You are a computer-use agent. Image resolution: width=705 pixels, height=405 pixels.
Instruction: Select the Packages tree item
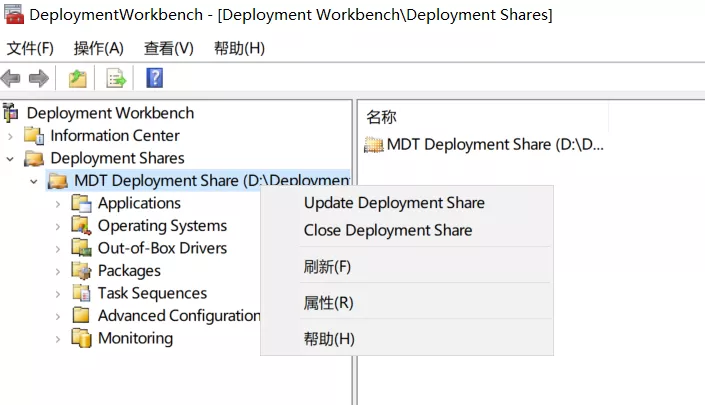[128, 271]
